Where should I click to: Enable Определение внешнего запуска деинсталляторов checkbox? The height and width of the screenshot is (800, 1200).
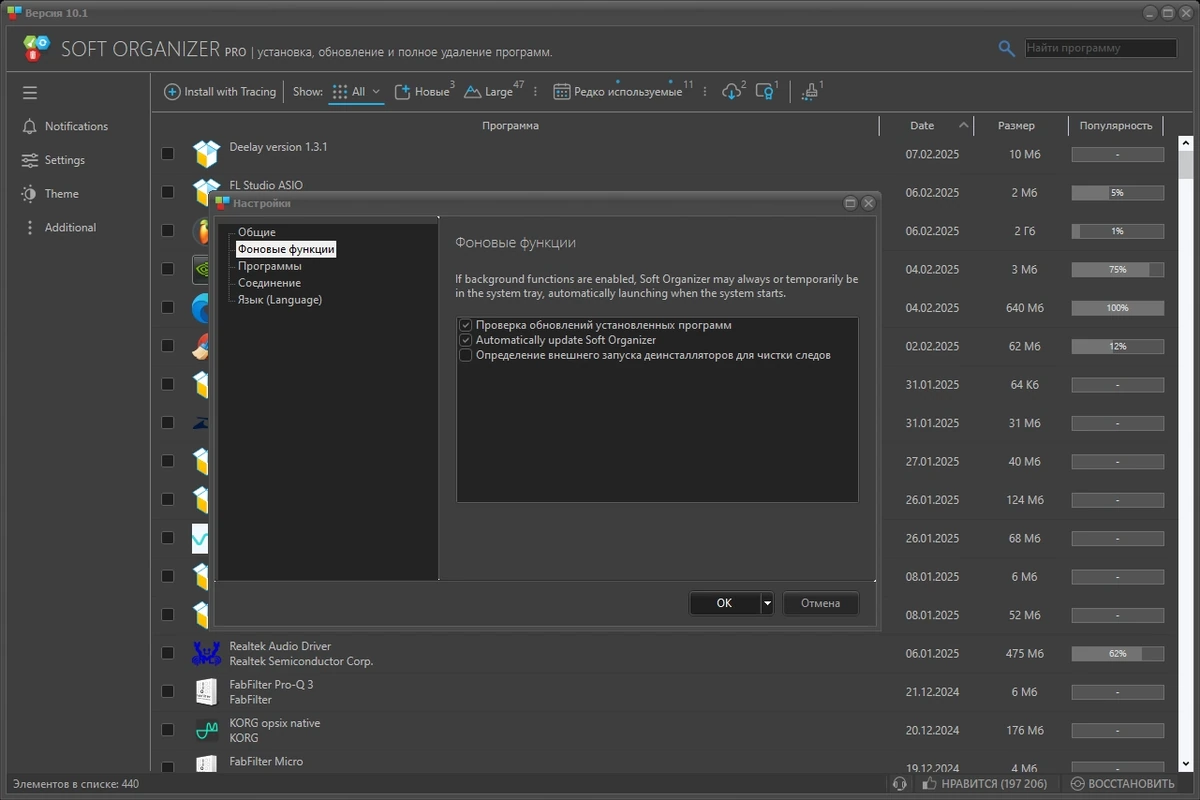click(465, 355)
